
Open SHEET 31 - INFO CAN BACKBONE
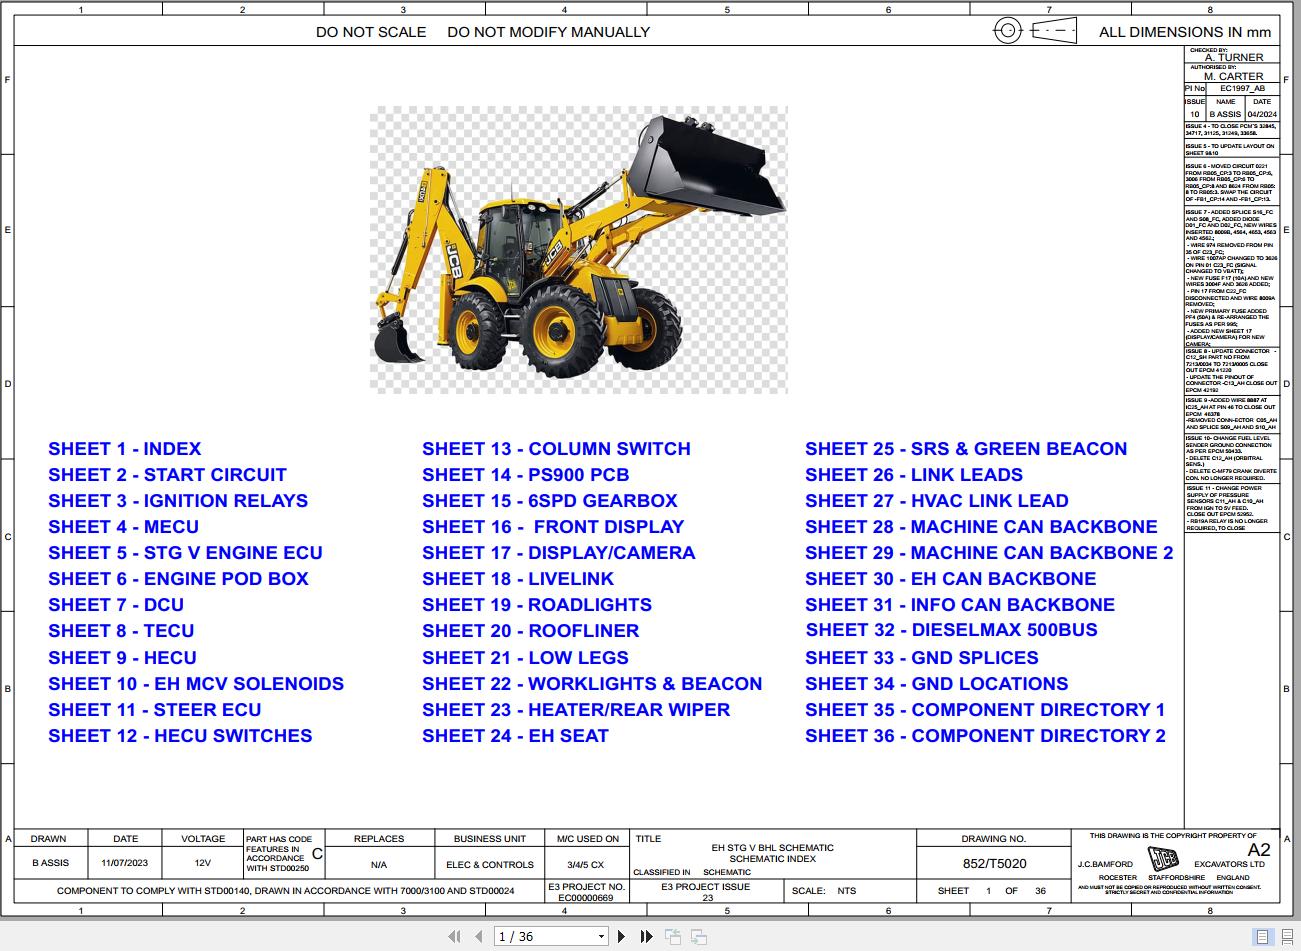960,605
